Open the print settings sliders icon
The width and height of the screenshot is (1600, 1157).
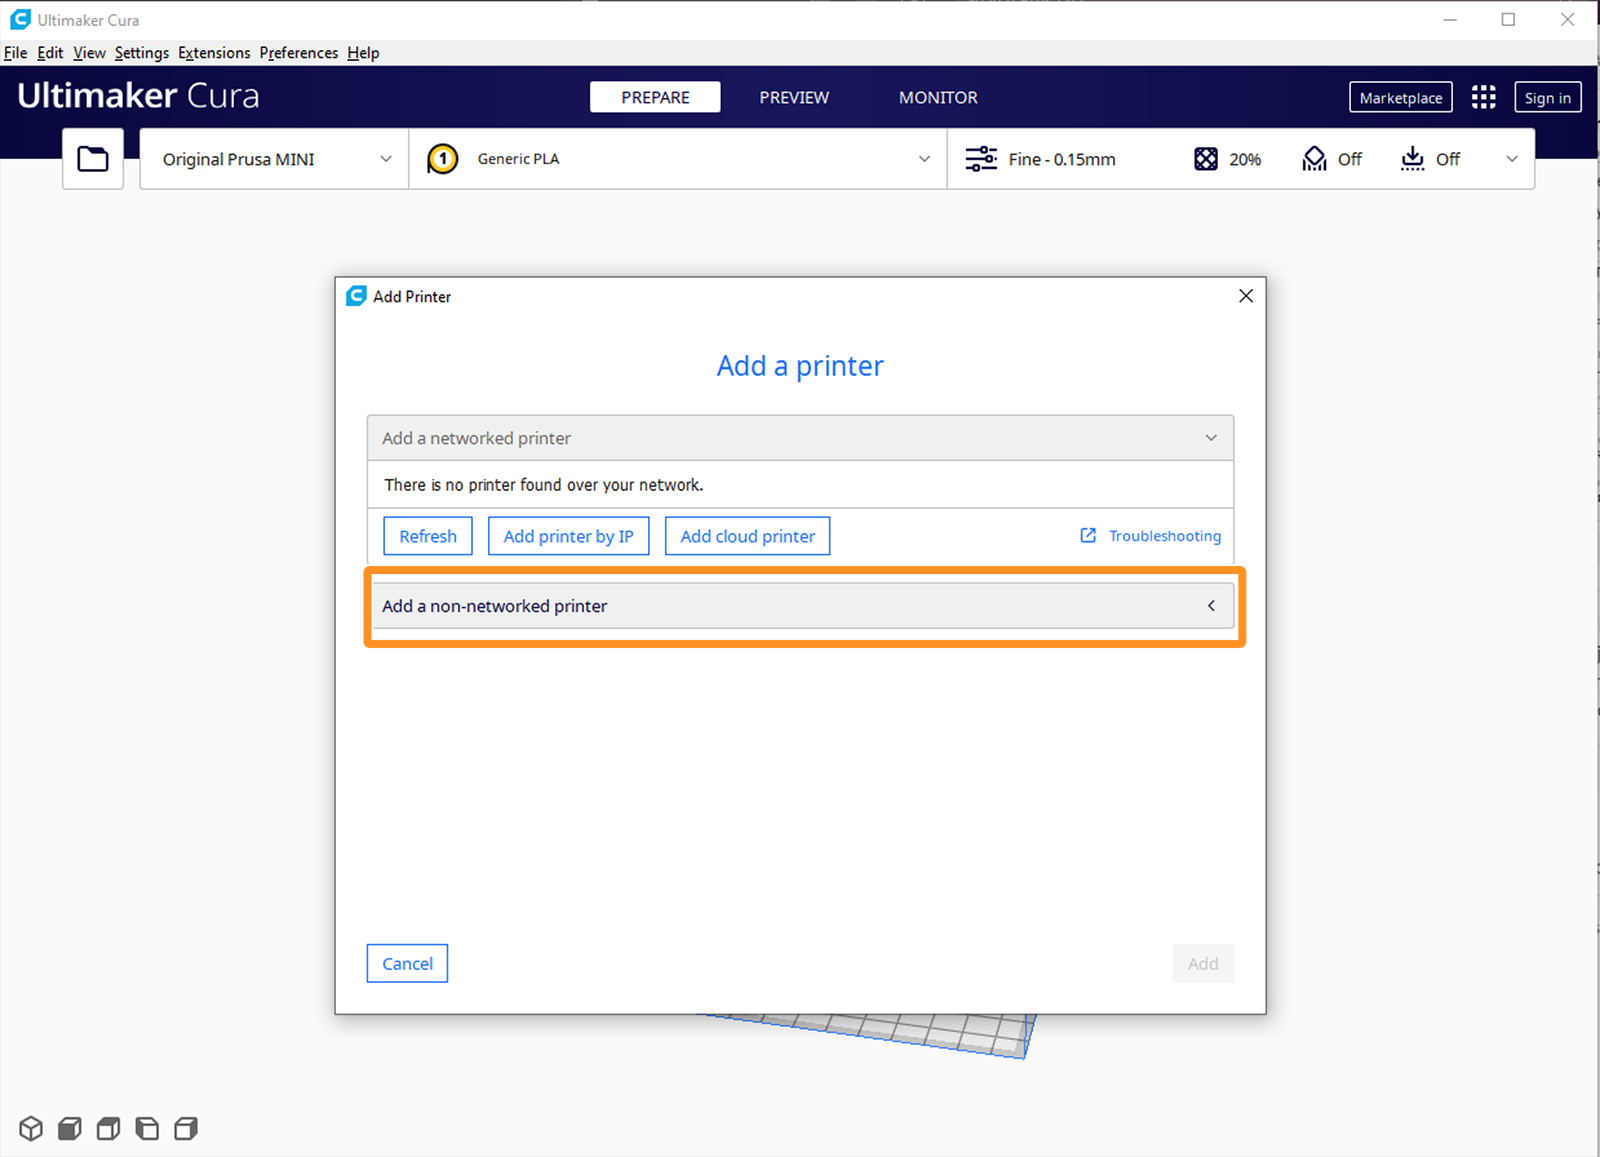[x=981, y=159]
